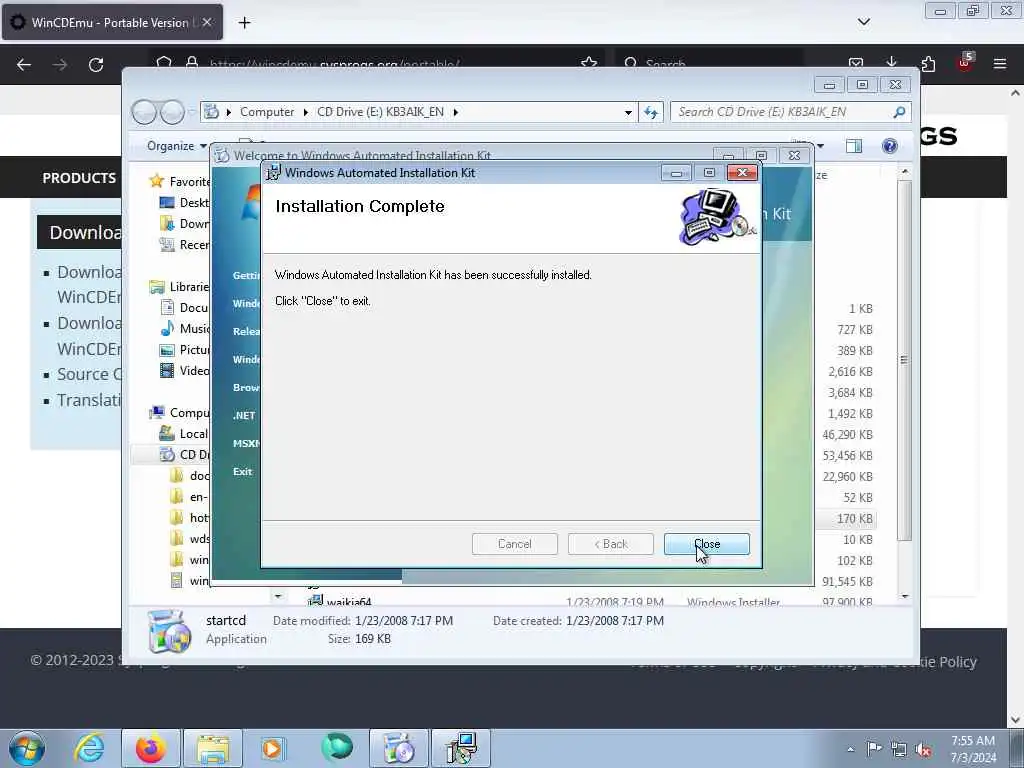The image size is (1024, 768).
Task: Click the Explorer scrollbar down arrow
Action: click(904, 596)
